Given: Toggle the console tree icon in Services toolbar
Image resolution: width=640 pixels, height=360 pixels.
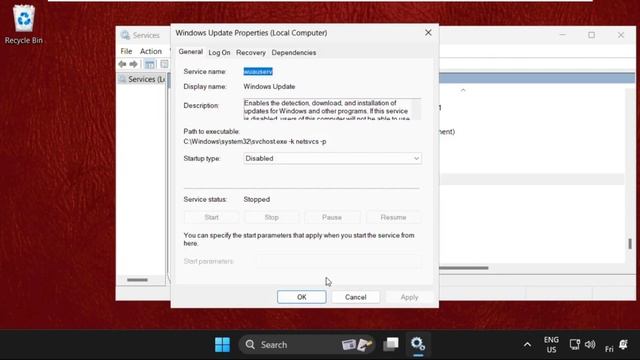Looking at the screenshot, I should tap(150, 64).
